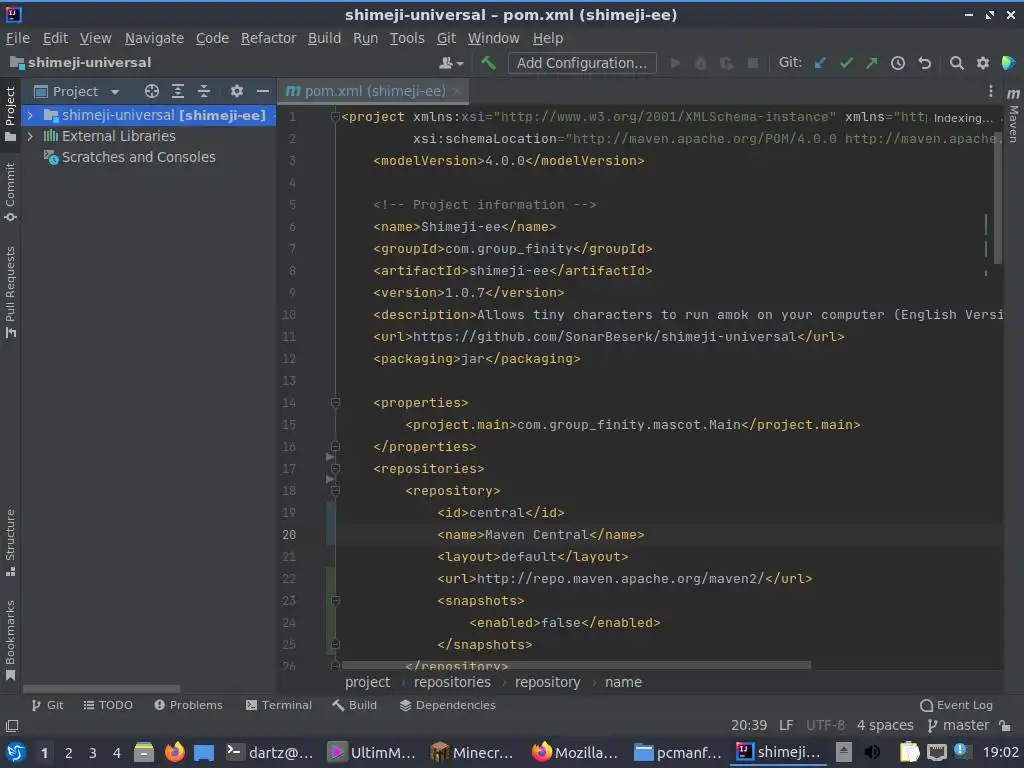Fold the project tag at line 1

tap(335, 117)
